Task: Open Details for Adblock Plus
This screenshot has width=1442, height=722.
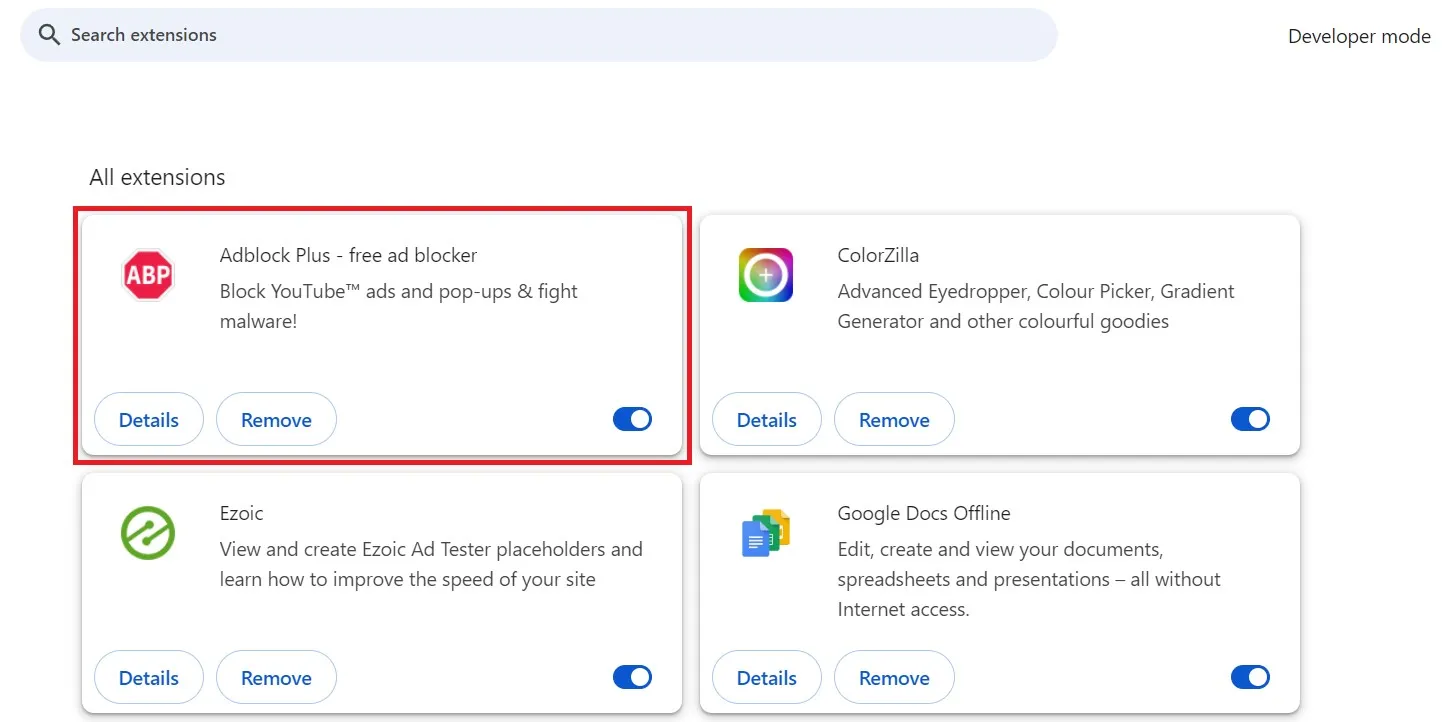Action: (x=149, y=420)
